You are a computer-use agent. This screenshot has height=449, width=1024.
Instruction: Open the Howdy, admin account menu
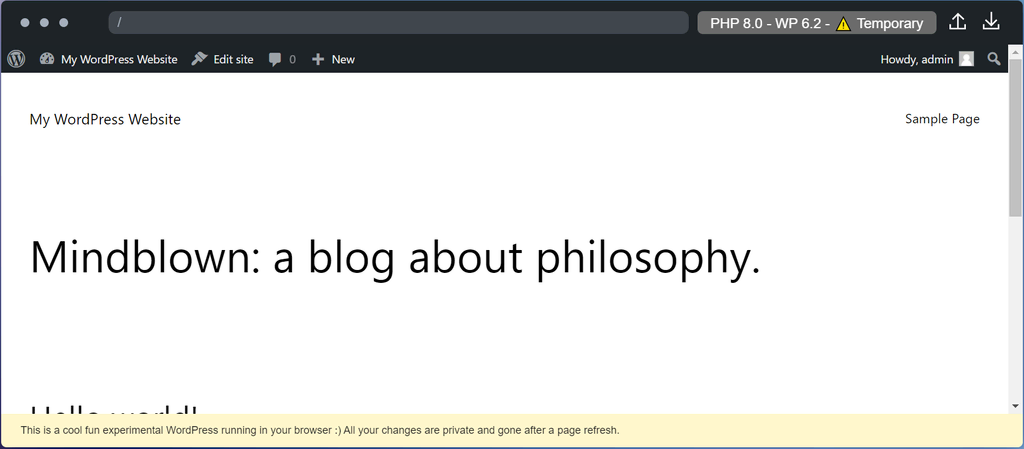click(x=916, y=59)
